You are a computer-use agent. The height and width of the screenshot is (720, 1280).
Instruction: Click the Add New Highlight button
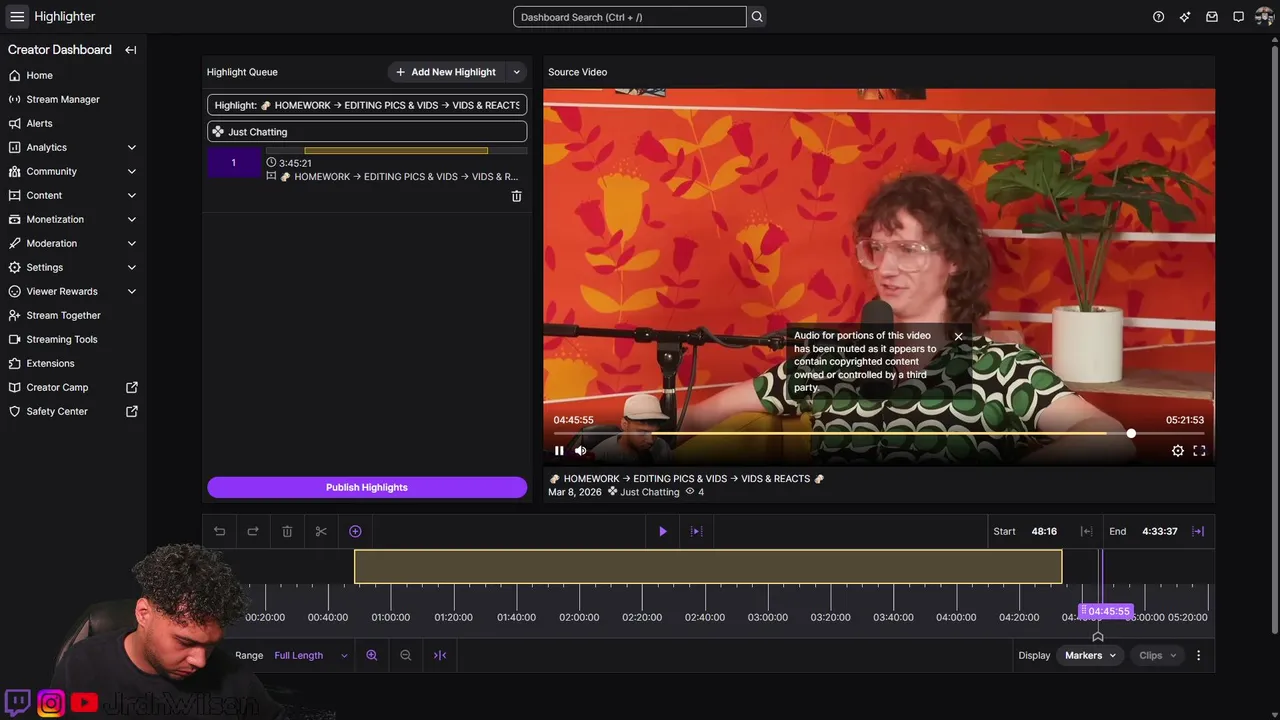(x=445, y=72)
